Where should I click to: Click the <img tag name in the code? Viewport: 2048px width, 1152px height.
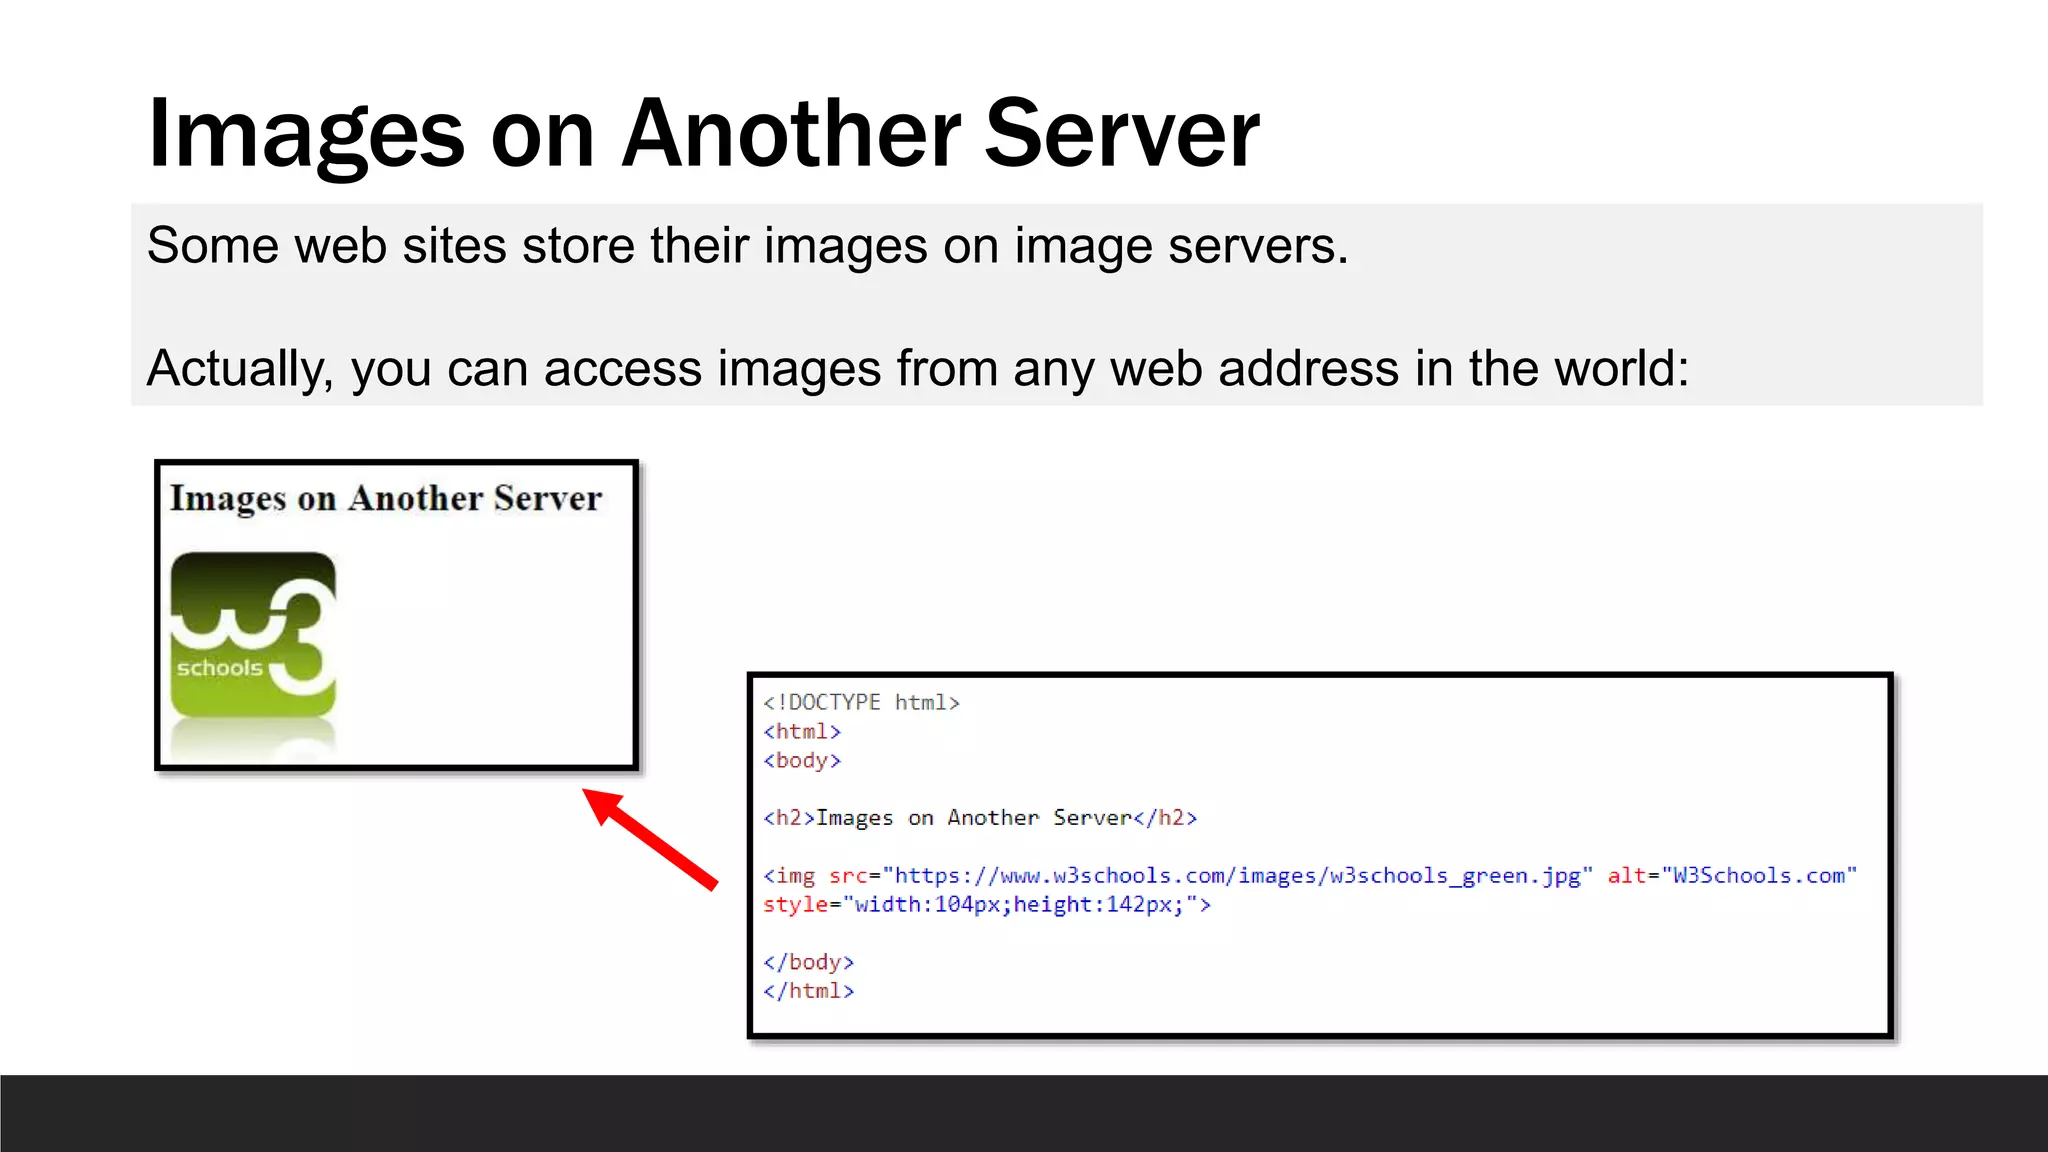pyautogui.click(x=790, y=876)
